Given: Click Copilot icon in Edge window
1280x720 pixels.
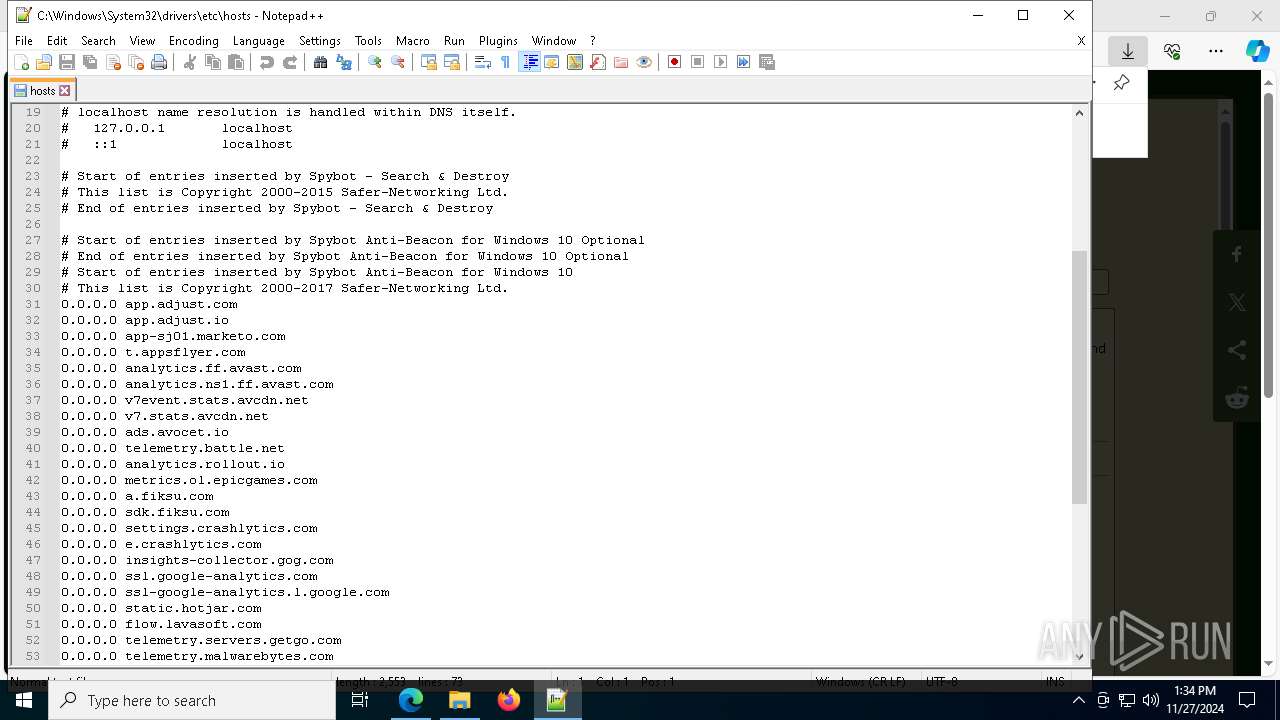Looking at the screenshot, I should pos(1257,51).
